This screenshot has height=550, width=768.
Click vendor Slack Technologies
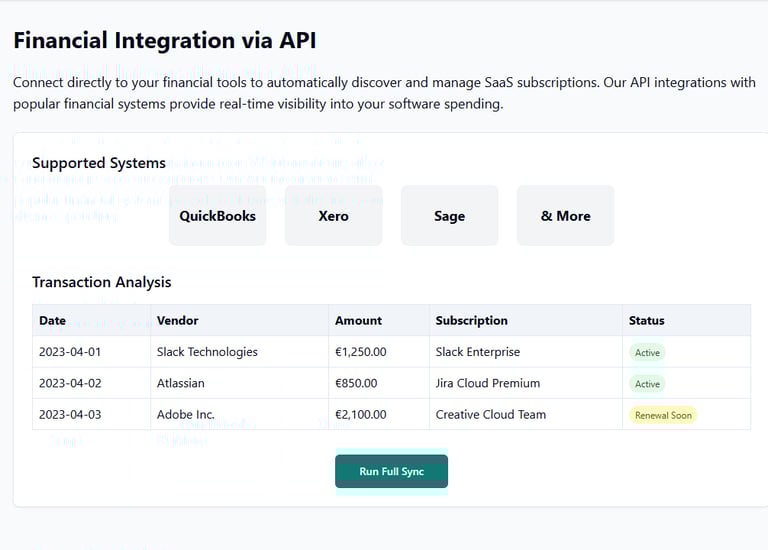pyautogui.click(x=207, y=352)
